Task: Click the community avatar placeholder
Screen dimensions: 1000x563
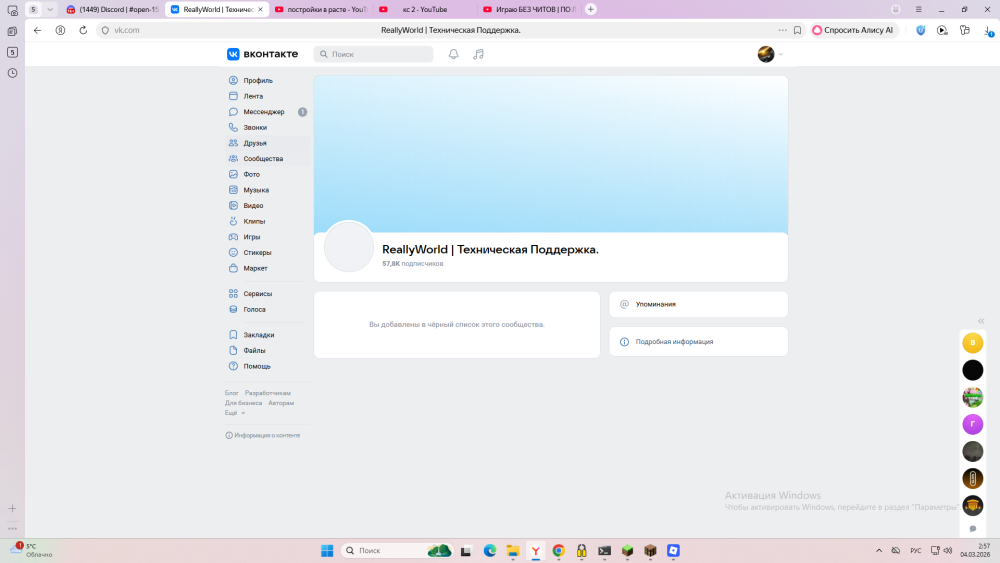Action: [349, 247]
